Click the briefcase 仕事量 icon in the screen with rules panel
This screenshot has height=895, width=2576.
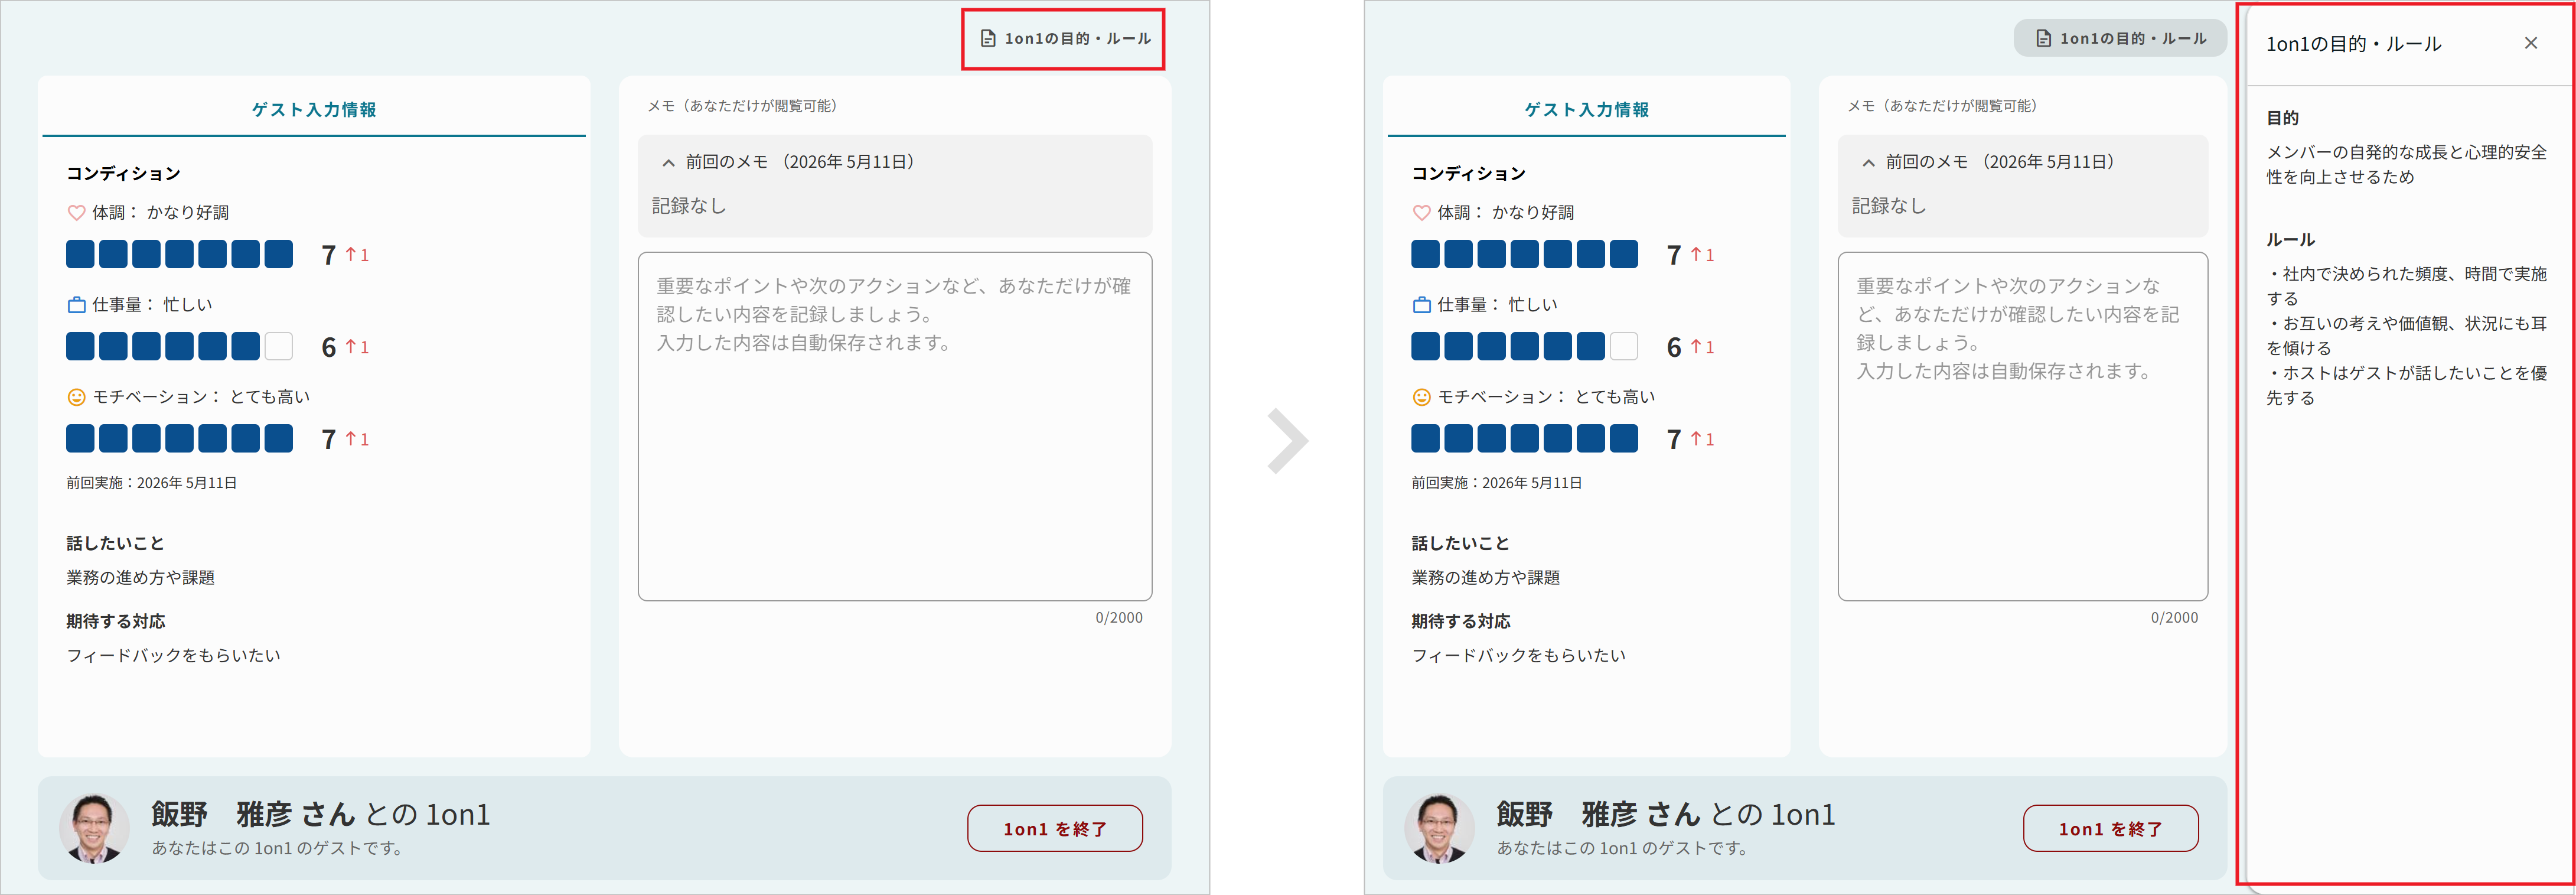pos(1421,305)
